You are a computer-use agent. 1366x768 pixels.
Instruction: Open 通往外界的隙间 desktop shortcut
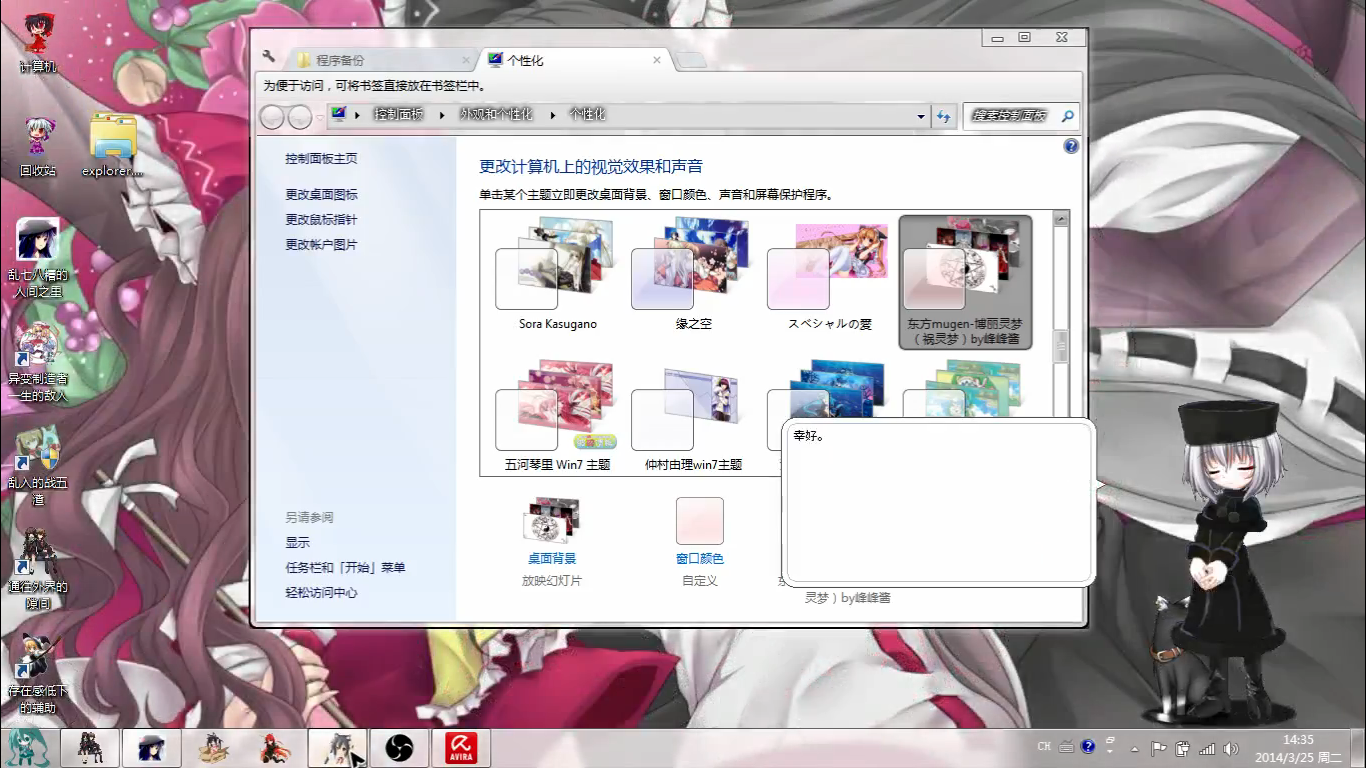pos(38,569)
